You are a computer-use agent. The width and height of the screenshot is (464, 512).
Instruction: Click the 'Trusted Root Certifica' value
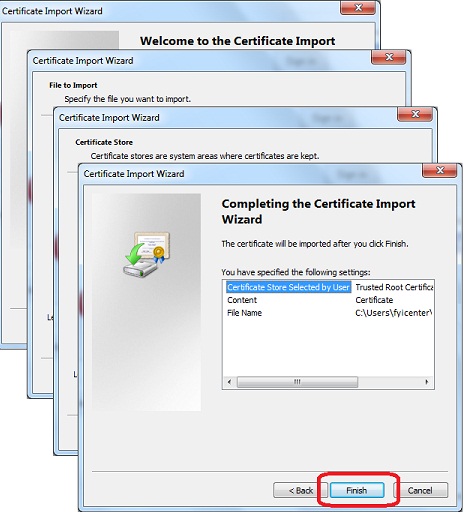coord(394,287)
